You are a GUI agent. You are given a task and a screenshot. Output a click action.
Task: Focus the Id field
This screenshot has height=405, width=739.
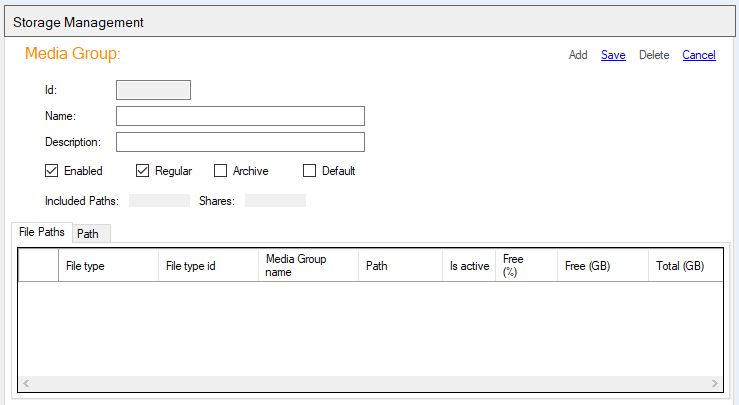click(x=154, y=90)
